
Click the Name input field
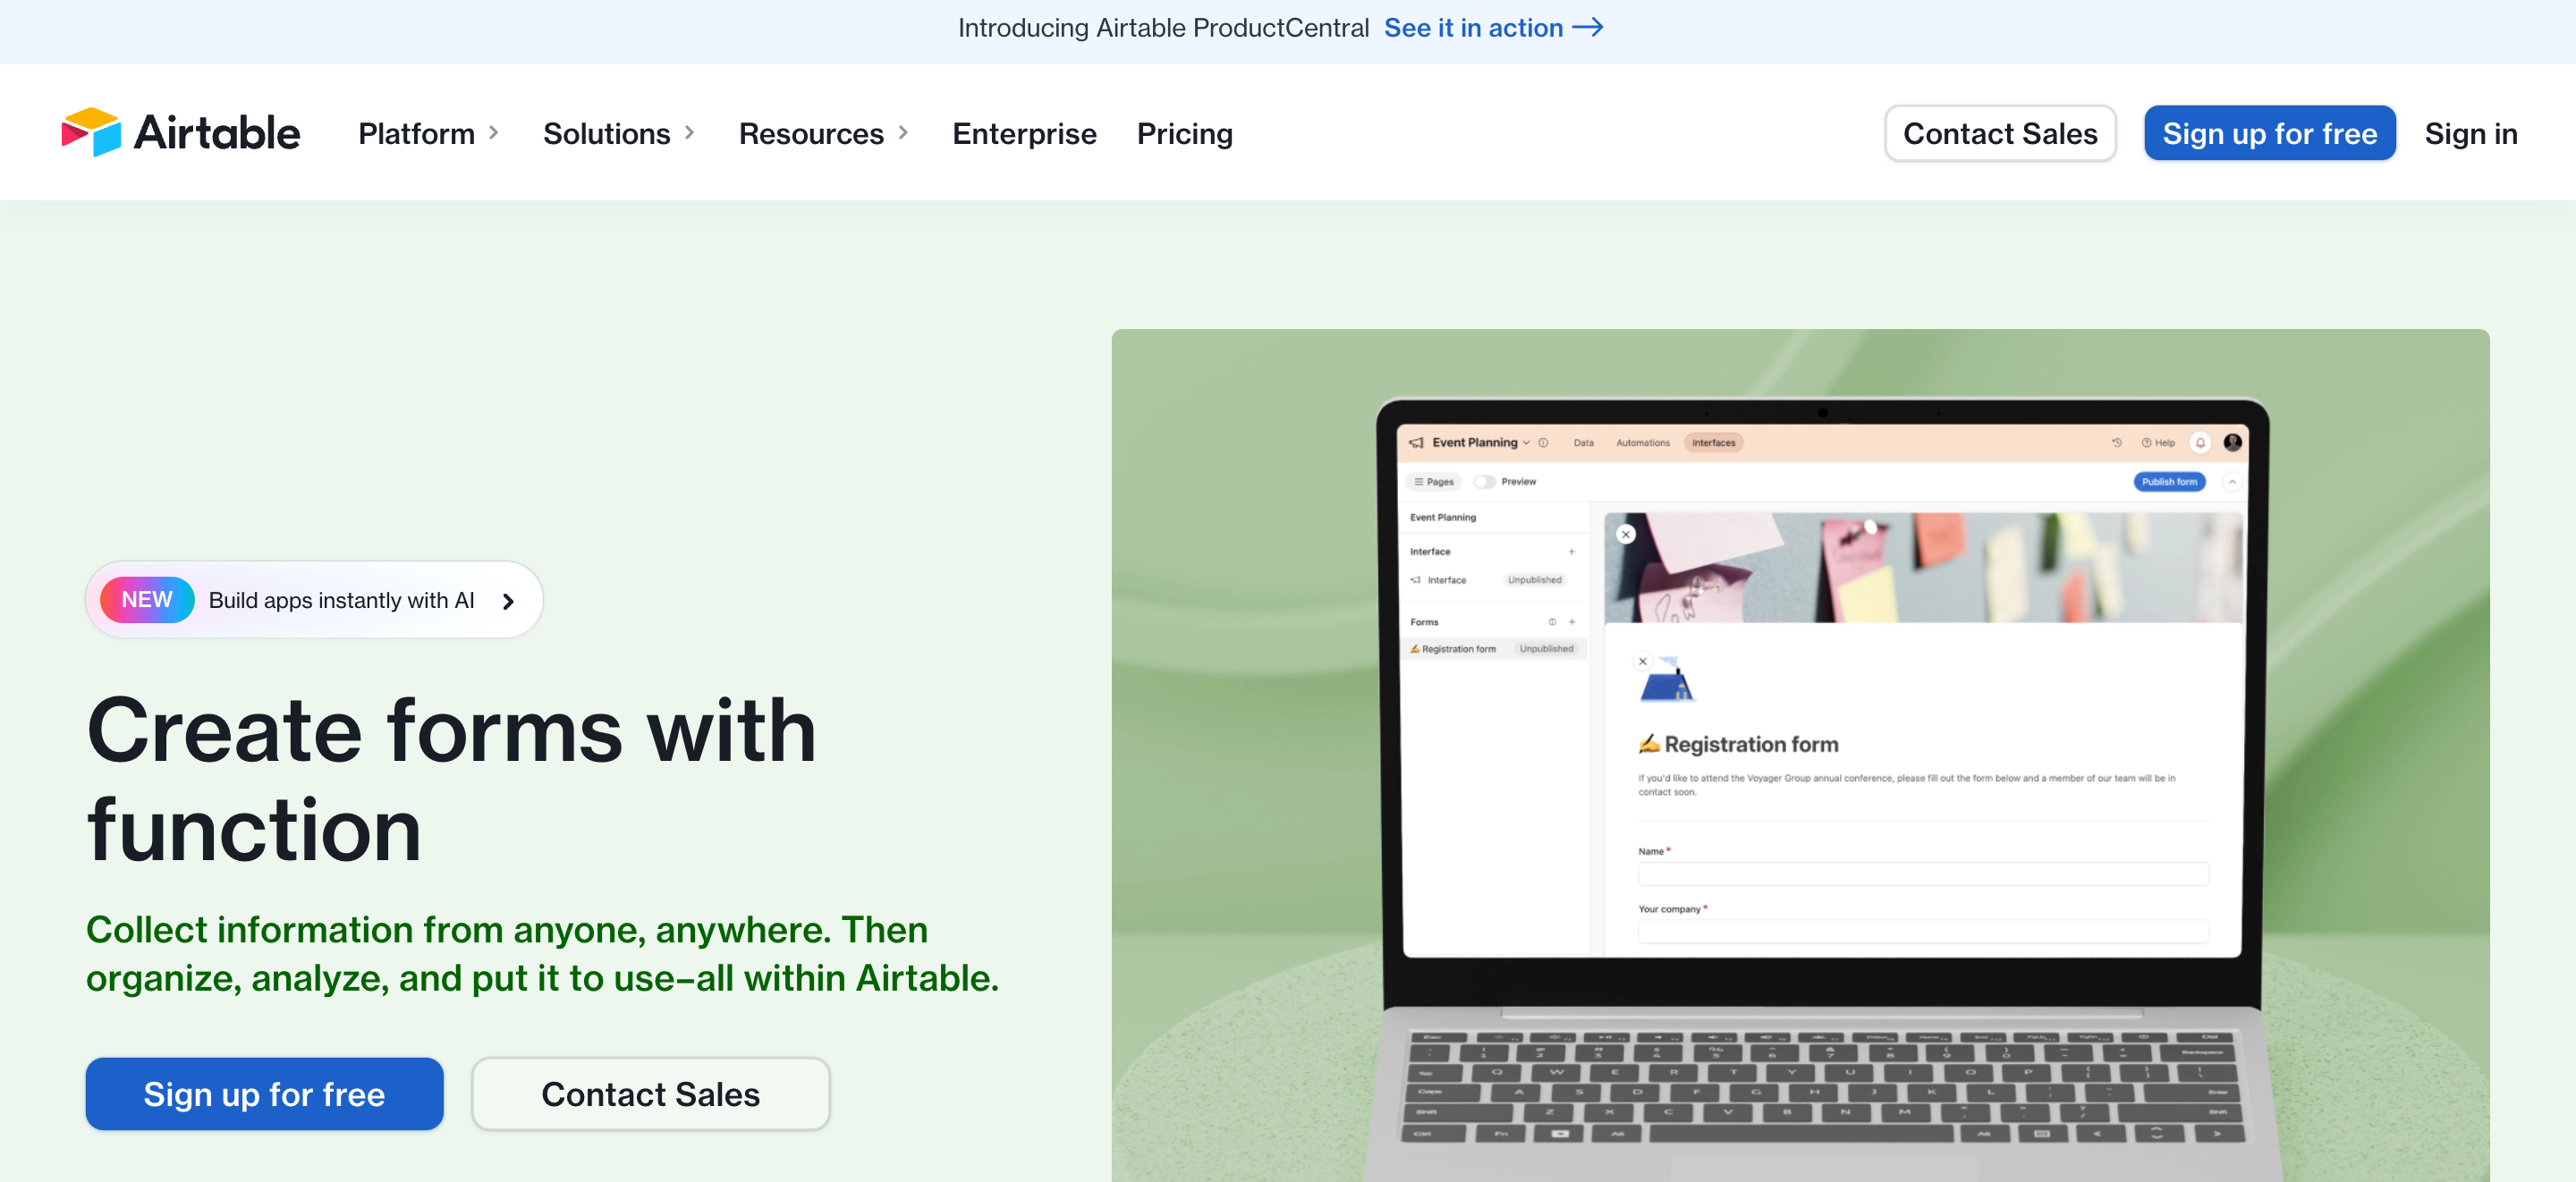point(1923,874)
